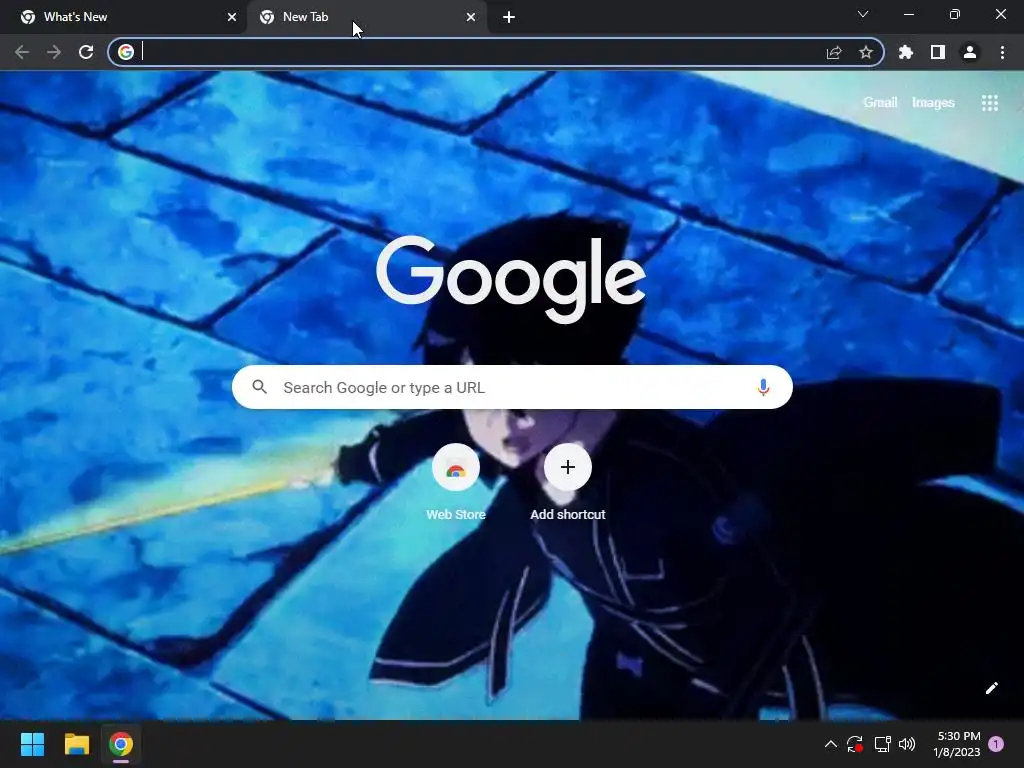Screen dimensions: 1024x768
Task: Switch to the What's New tab
Action: [123, 17]
